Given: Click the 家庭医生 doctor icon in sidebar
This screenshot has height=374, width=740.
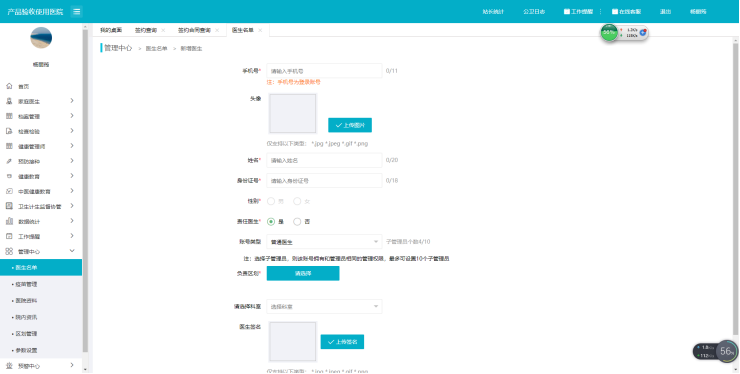Looking at the screenshot, I should click(9, 101).
